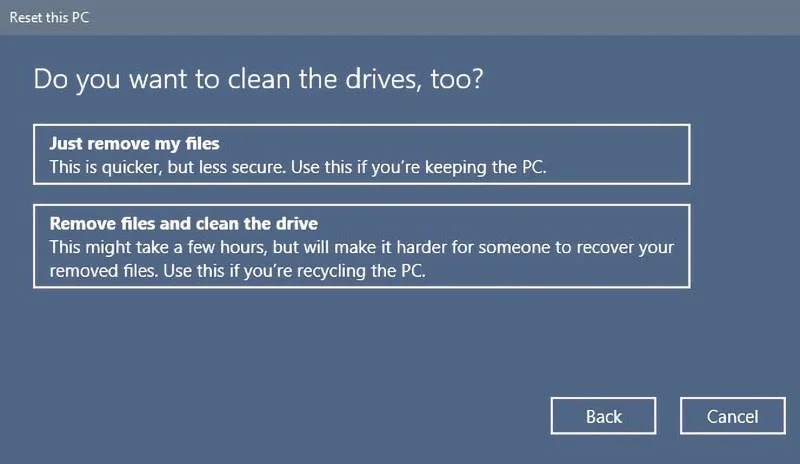
Task: Choose the 'Just remove my files' option
Action: point(362,154)
